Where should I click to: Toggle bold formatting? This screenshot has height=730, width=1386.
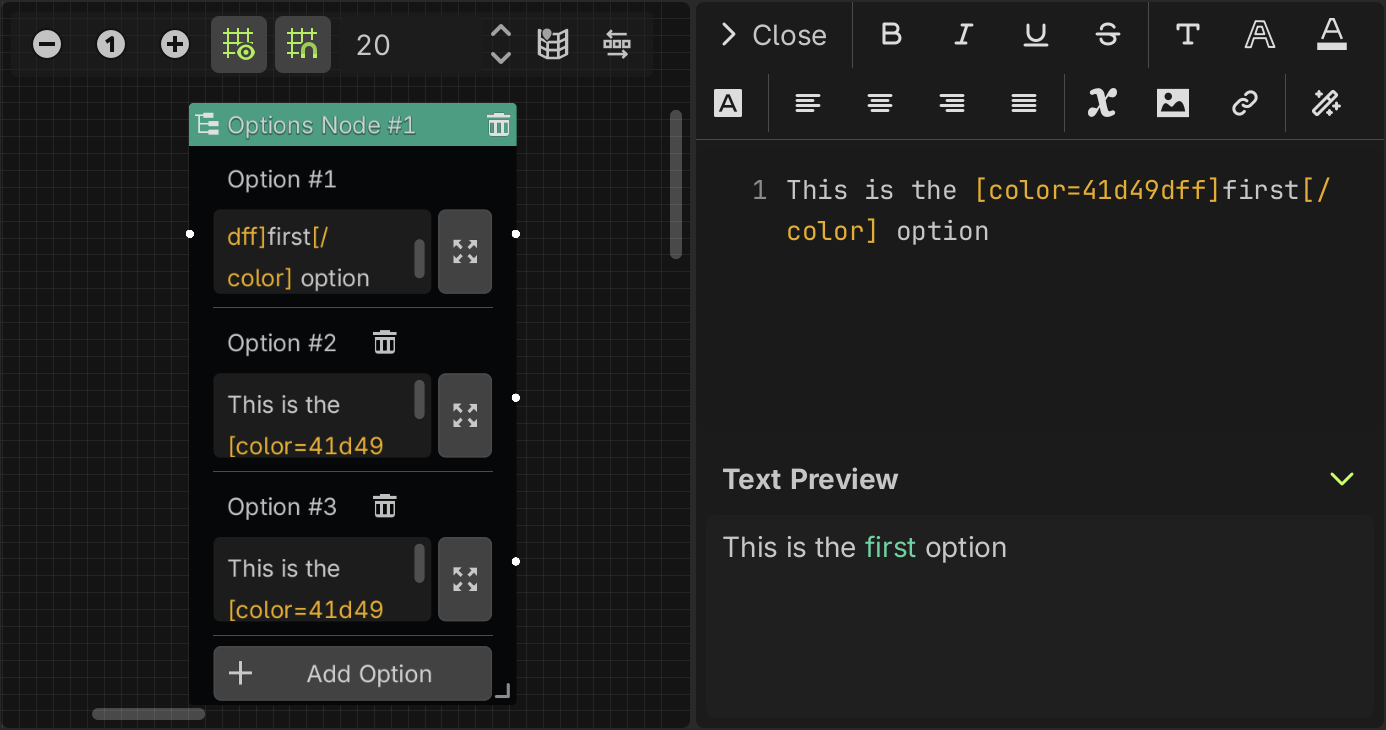890,35
